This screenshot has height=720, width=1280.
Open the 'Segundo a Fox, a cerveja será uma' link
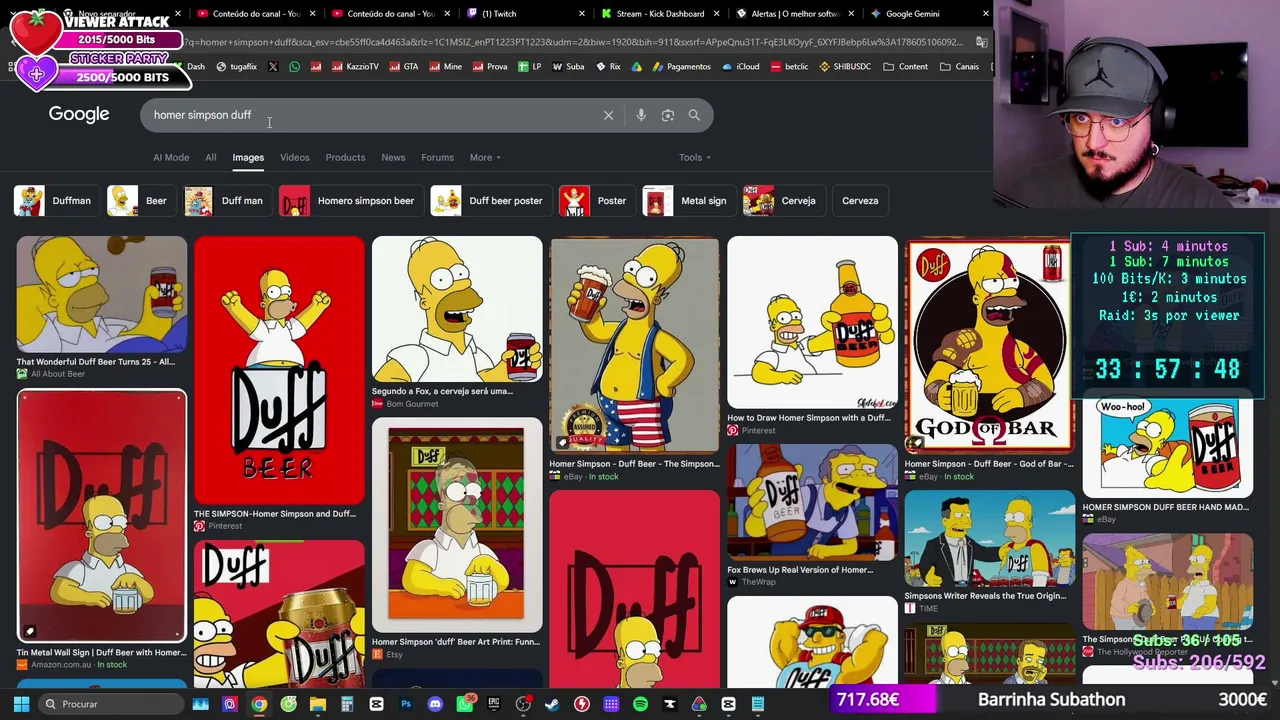pyautogui.click(x=442, y=391)
